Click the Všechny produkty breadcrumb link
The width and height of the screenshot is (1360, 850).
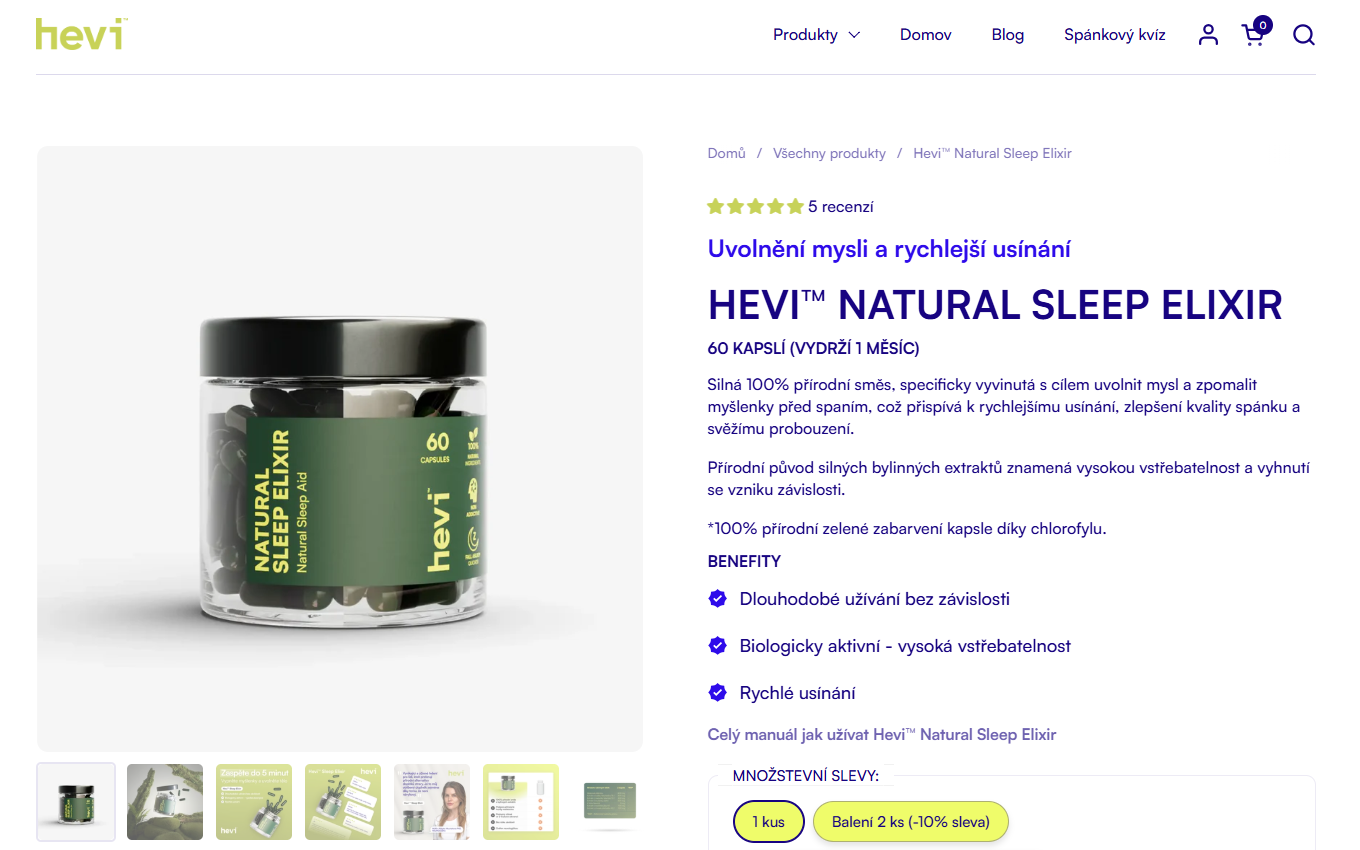click(829, 154)
